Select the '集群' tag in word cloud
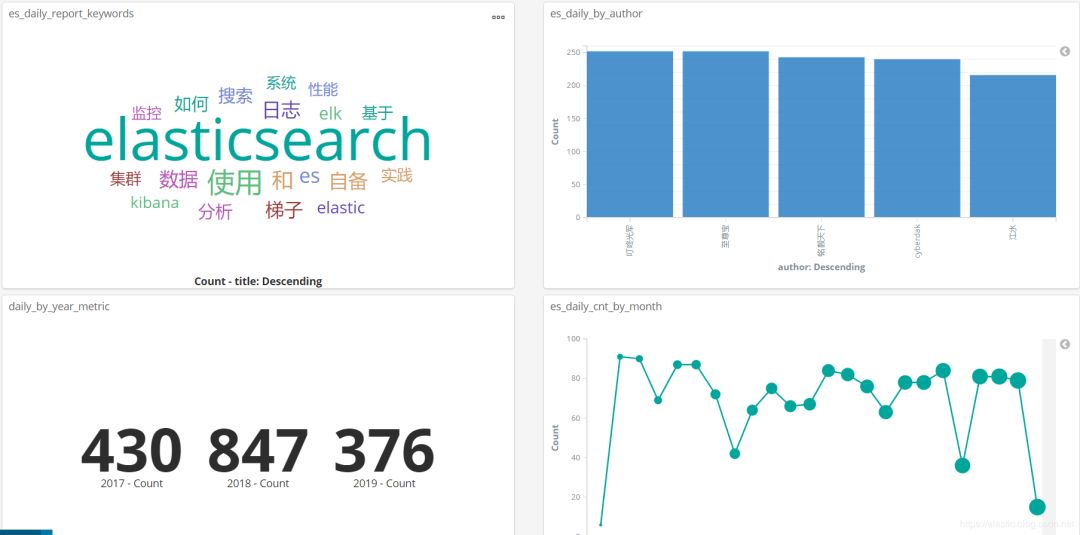The image size is (1080, 535). click(x=125, y=180)
